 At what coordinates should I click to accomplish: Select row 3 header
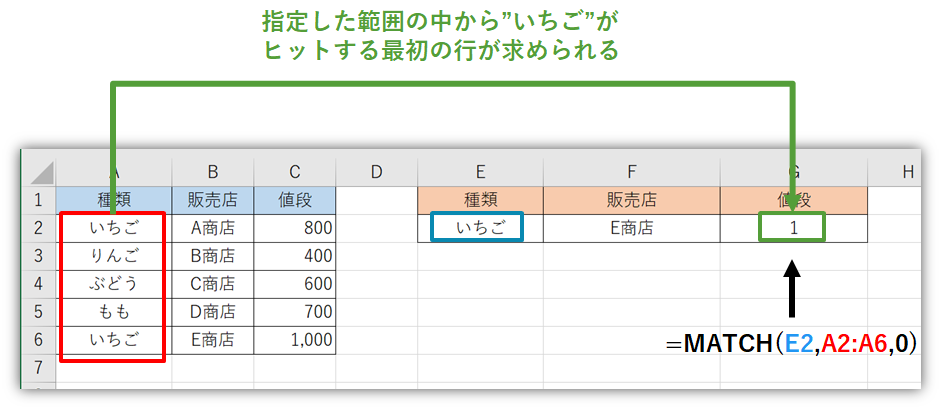click(x=39, y=256)
